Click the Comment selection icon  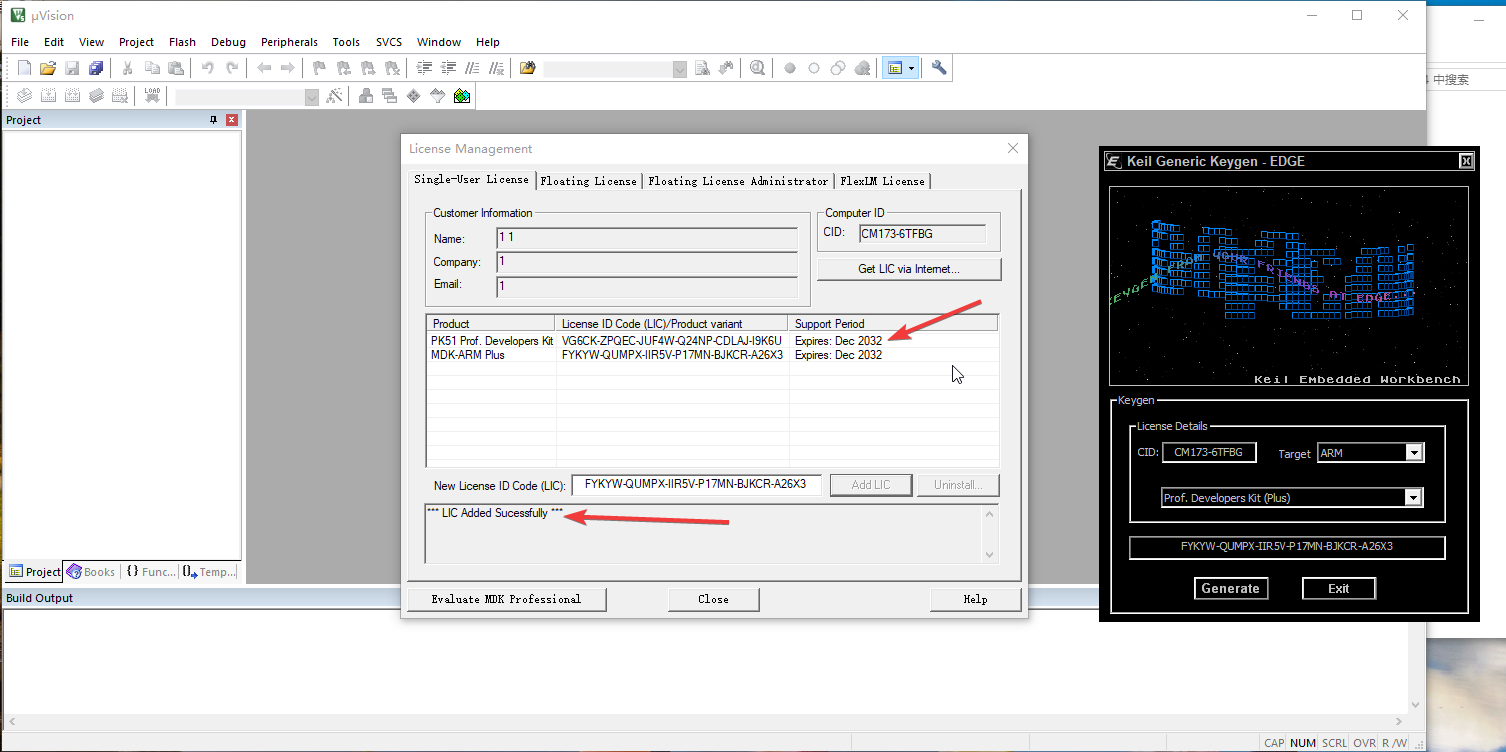(x=472, y=68)
